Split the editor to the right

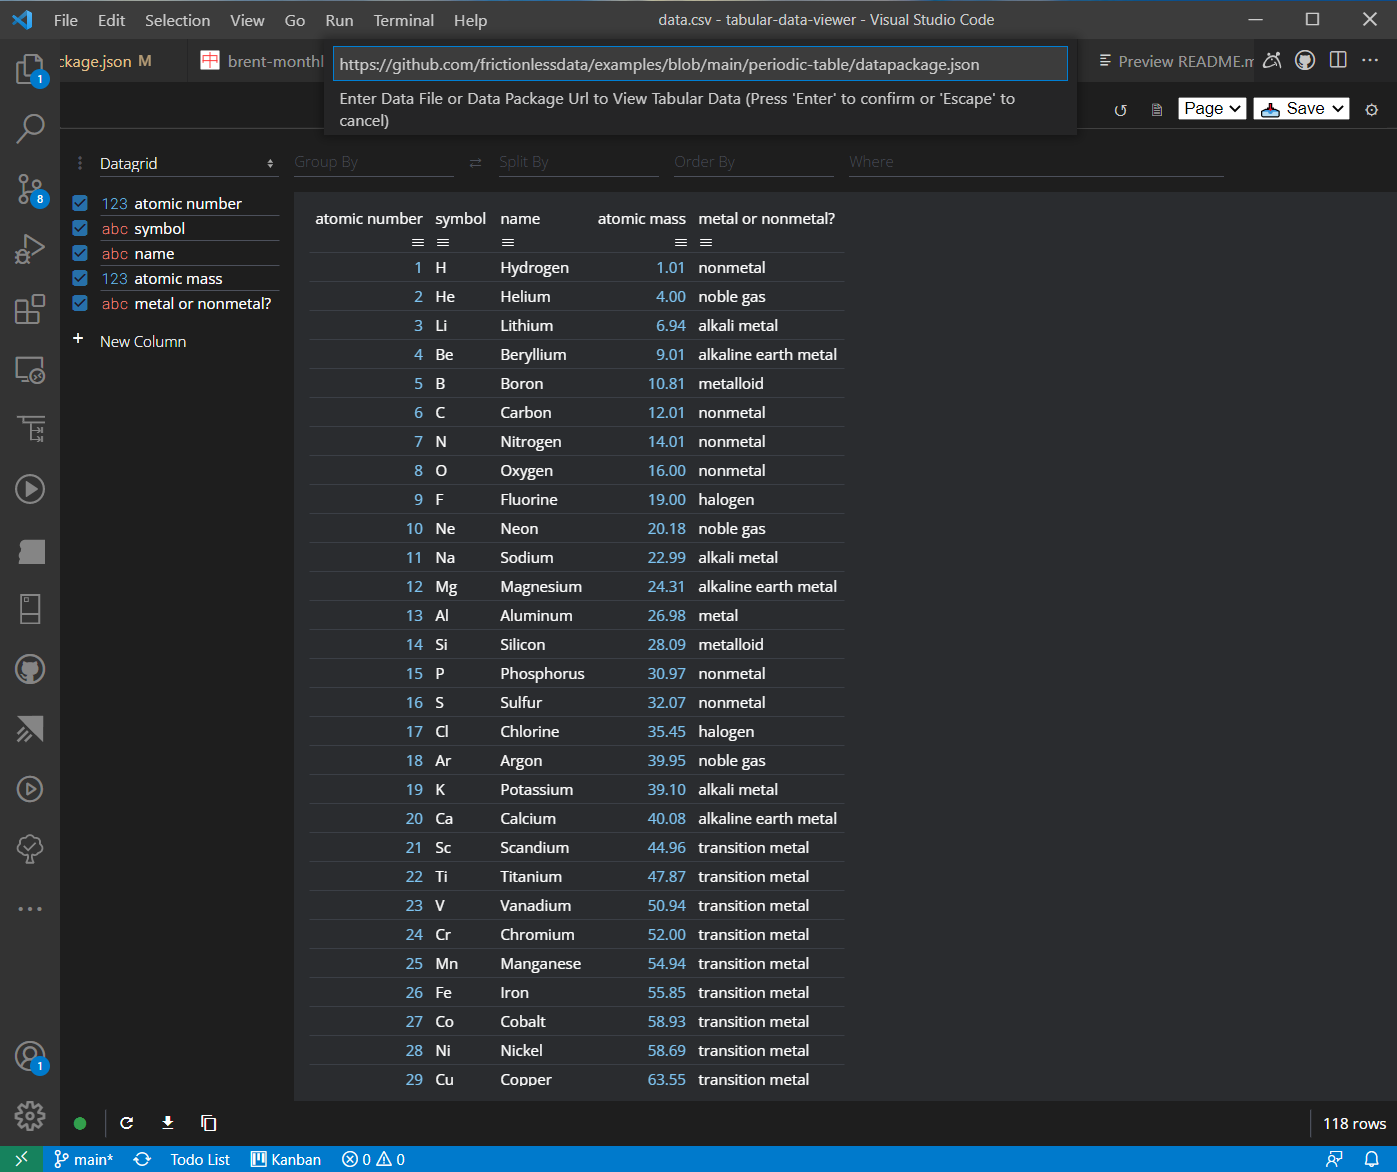point(1338,60)
